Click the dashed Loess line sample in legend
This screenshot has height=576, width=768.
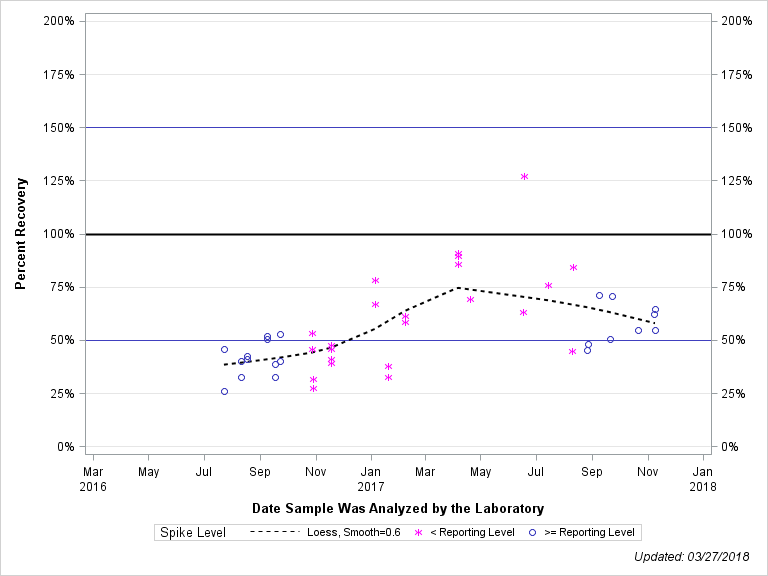274,533
